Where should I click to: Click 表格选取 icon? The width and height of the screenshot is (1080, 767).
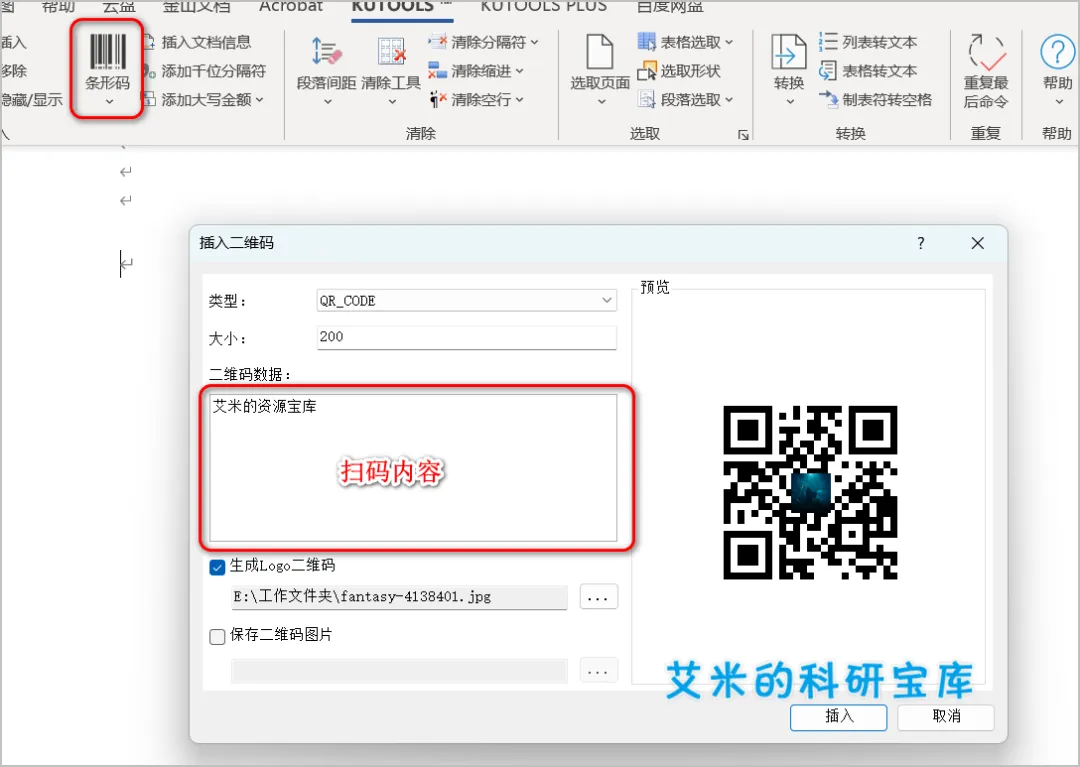coord(646,42)
